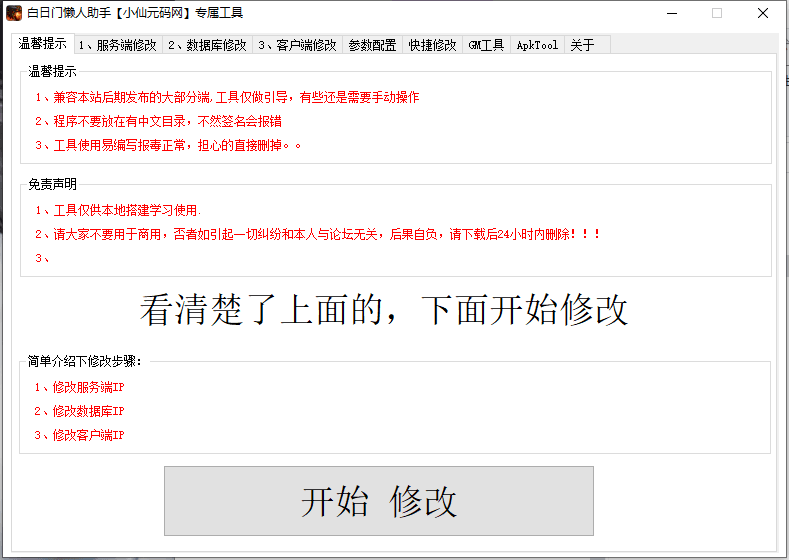Click the window title 白日门懒人助手 text
Image resolution: width=789 pixels, height=560 pixels.
point(135,13)
